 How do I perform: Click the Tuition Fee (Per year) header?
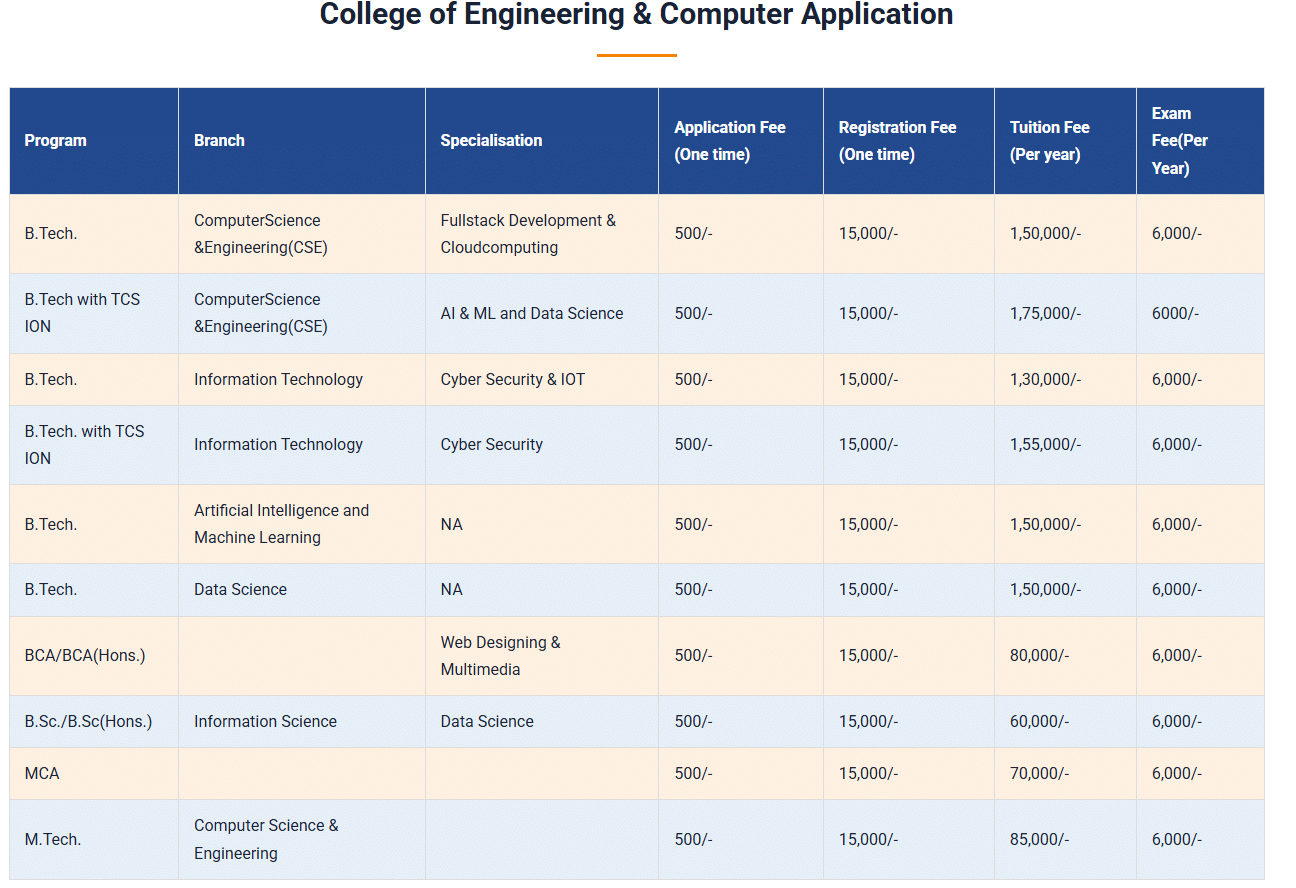[x=1049, y=141]
